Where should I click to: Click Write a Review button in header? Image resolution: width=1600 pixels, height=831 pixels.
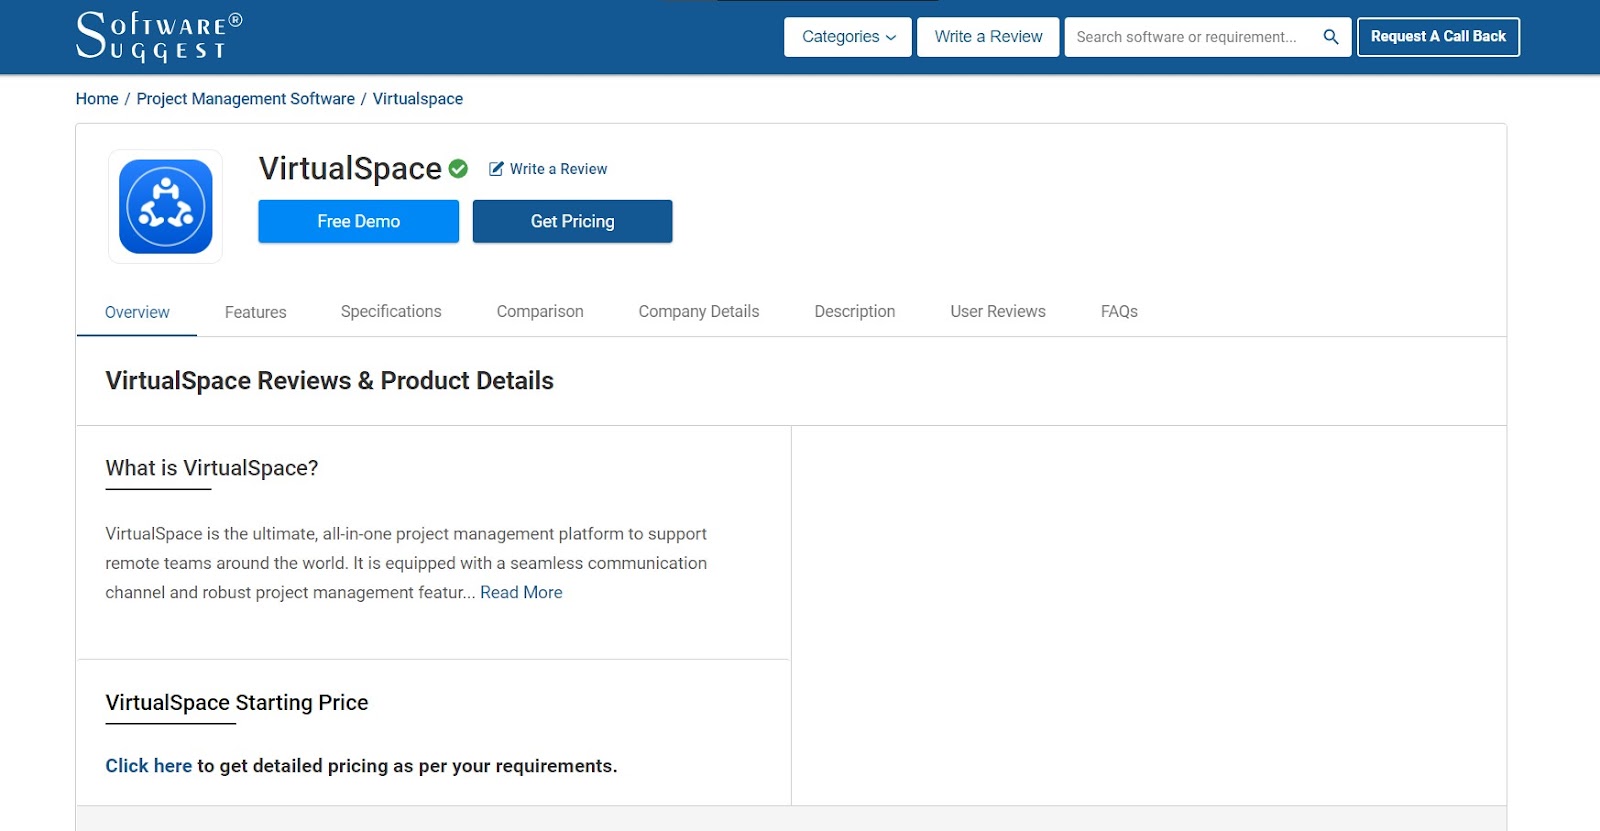point(988,37)
